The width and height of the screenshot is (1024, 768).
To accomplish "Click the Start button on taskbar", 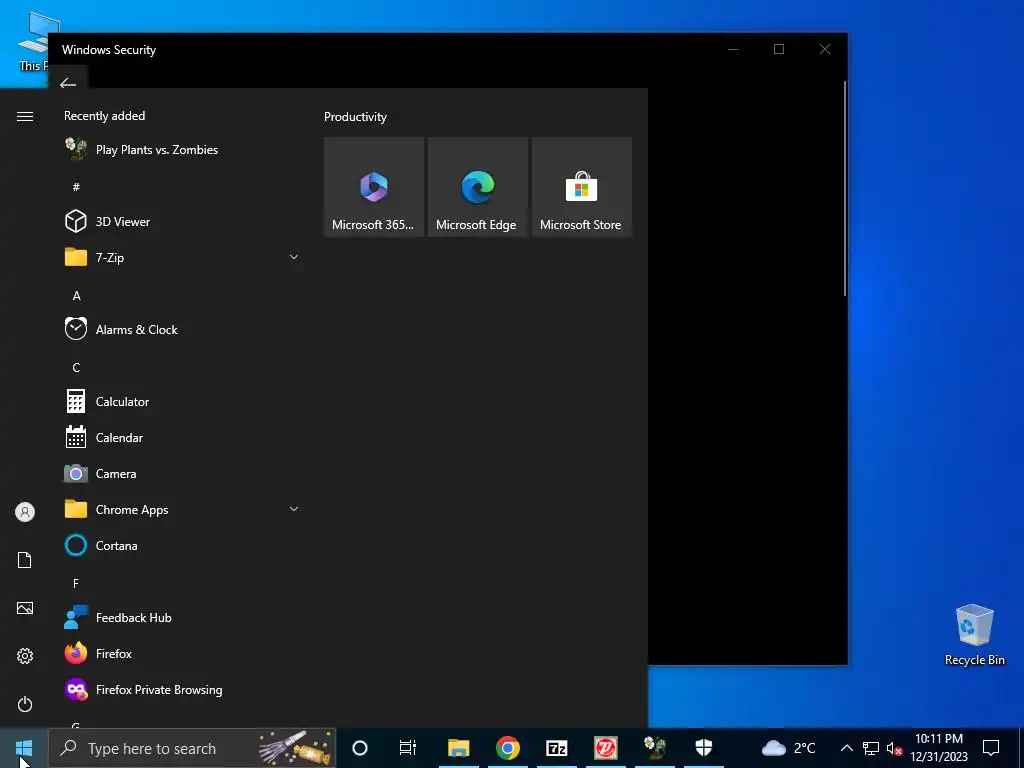I will pos(24,748).
